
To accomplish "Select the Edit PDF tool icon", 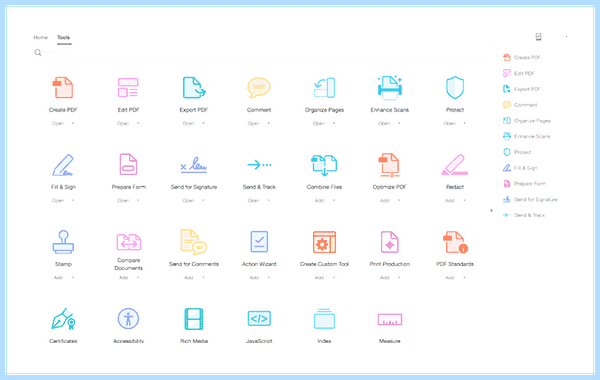I will pos(128,88).
